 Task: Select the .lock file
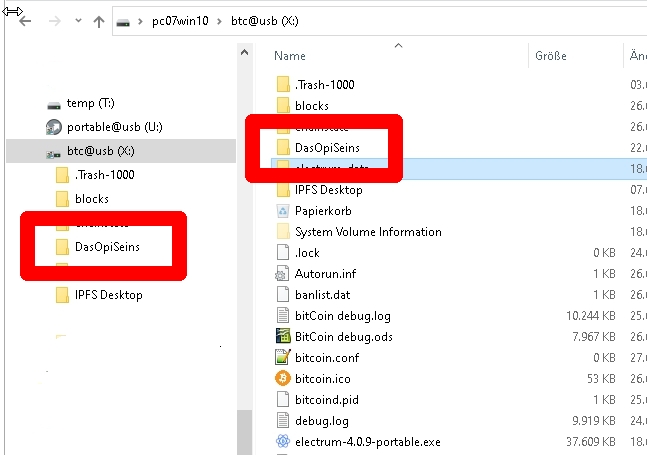pos(307,253)
